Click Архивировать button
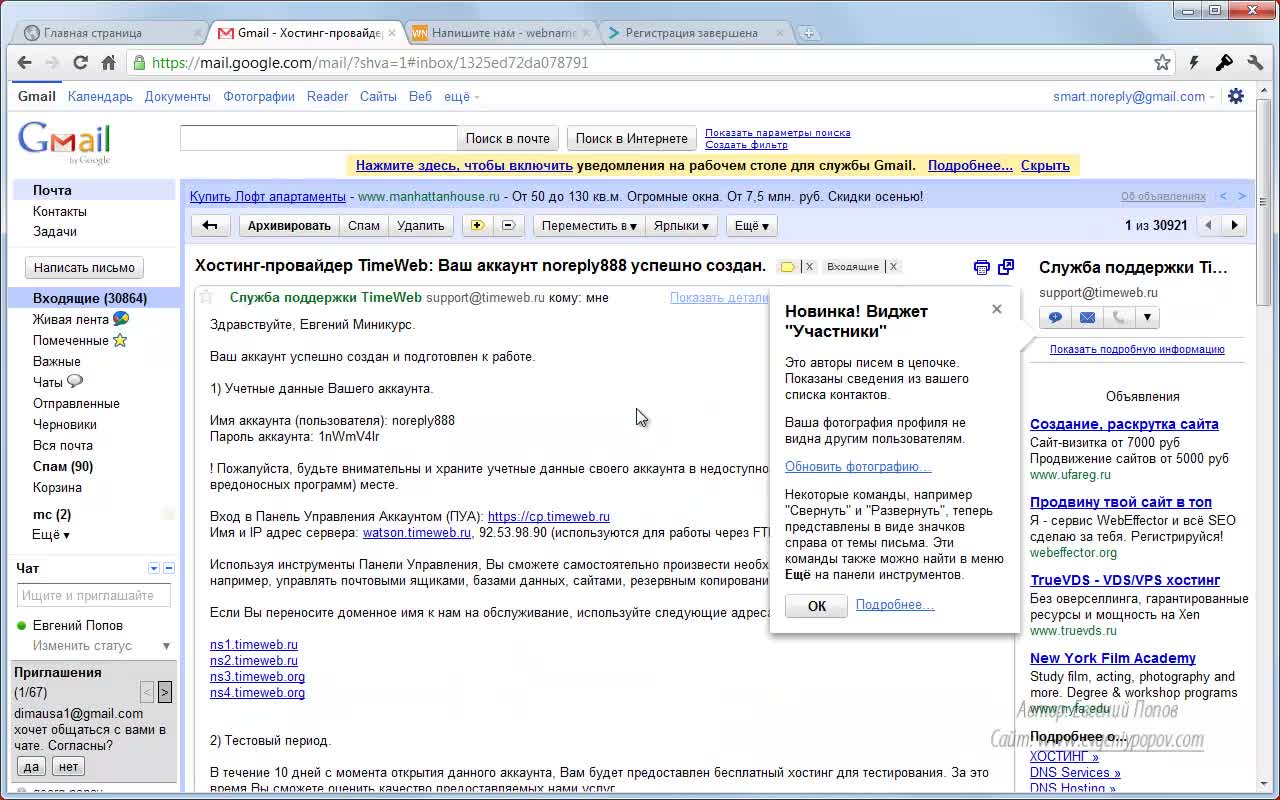This screenshot has height=800, width=1280. click(x=289, y=226)
